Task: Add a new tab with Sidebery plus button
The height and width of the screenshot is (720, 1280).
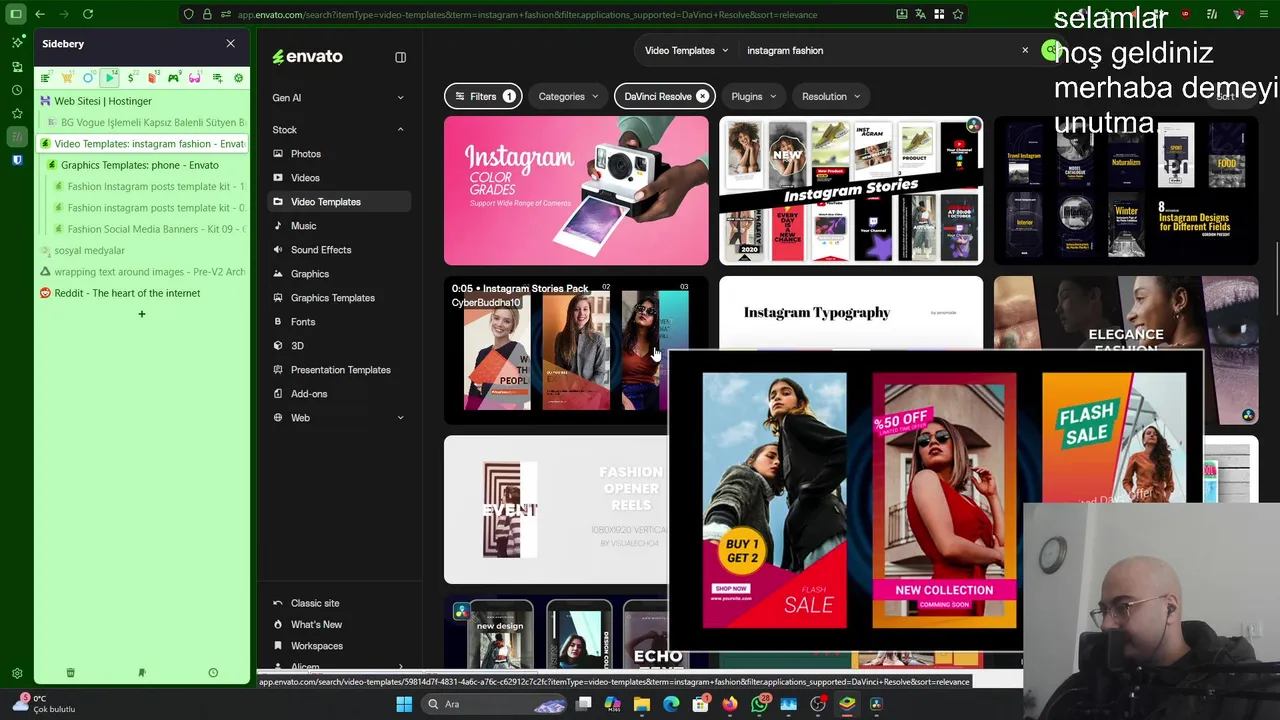Action: click(x=141, y=314)
